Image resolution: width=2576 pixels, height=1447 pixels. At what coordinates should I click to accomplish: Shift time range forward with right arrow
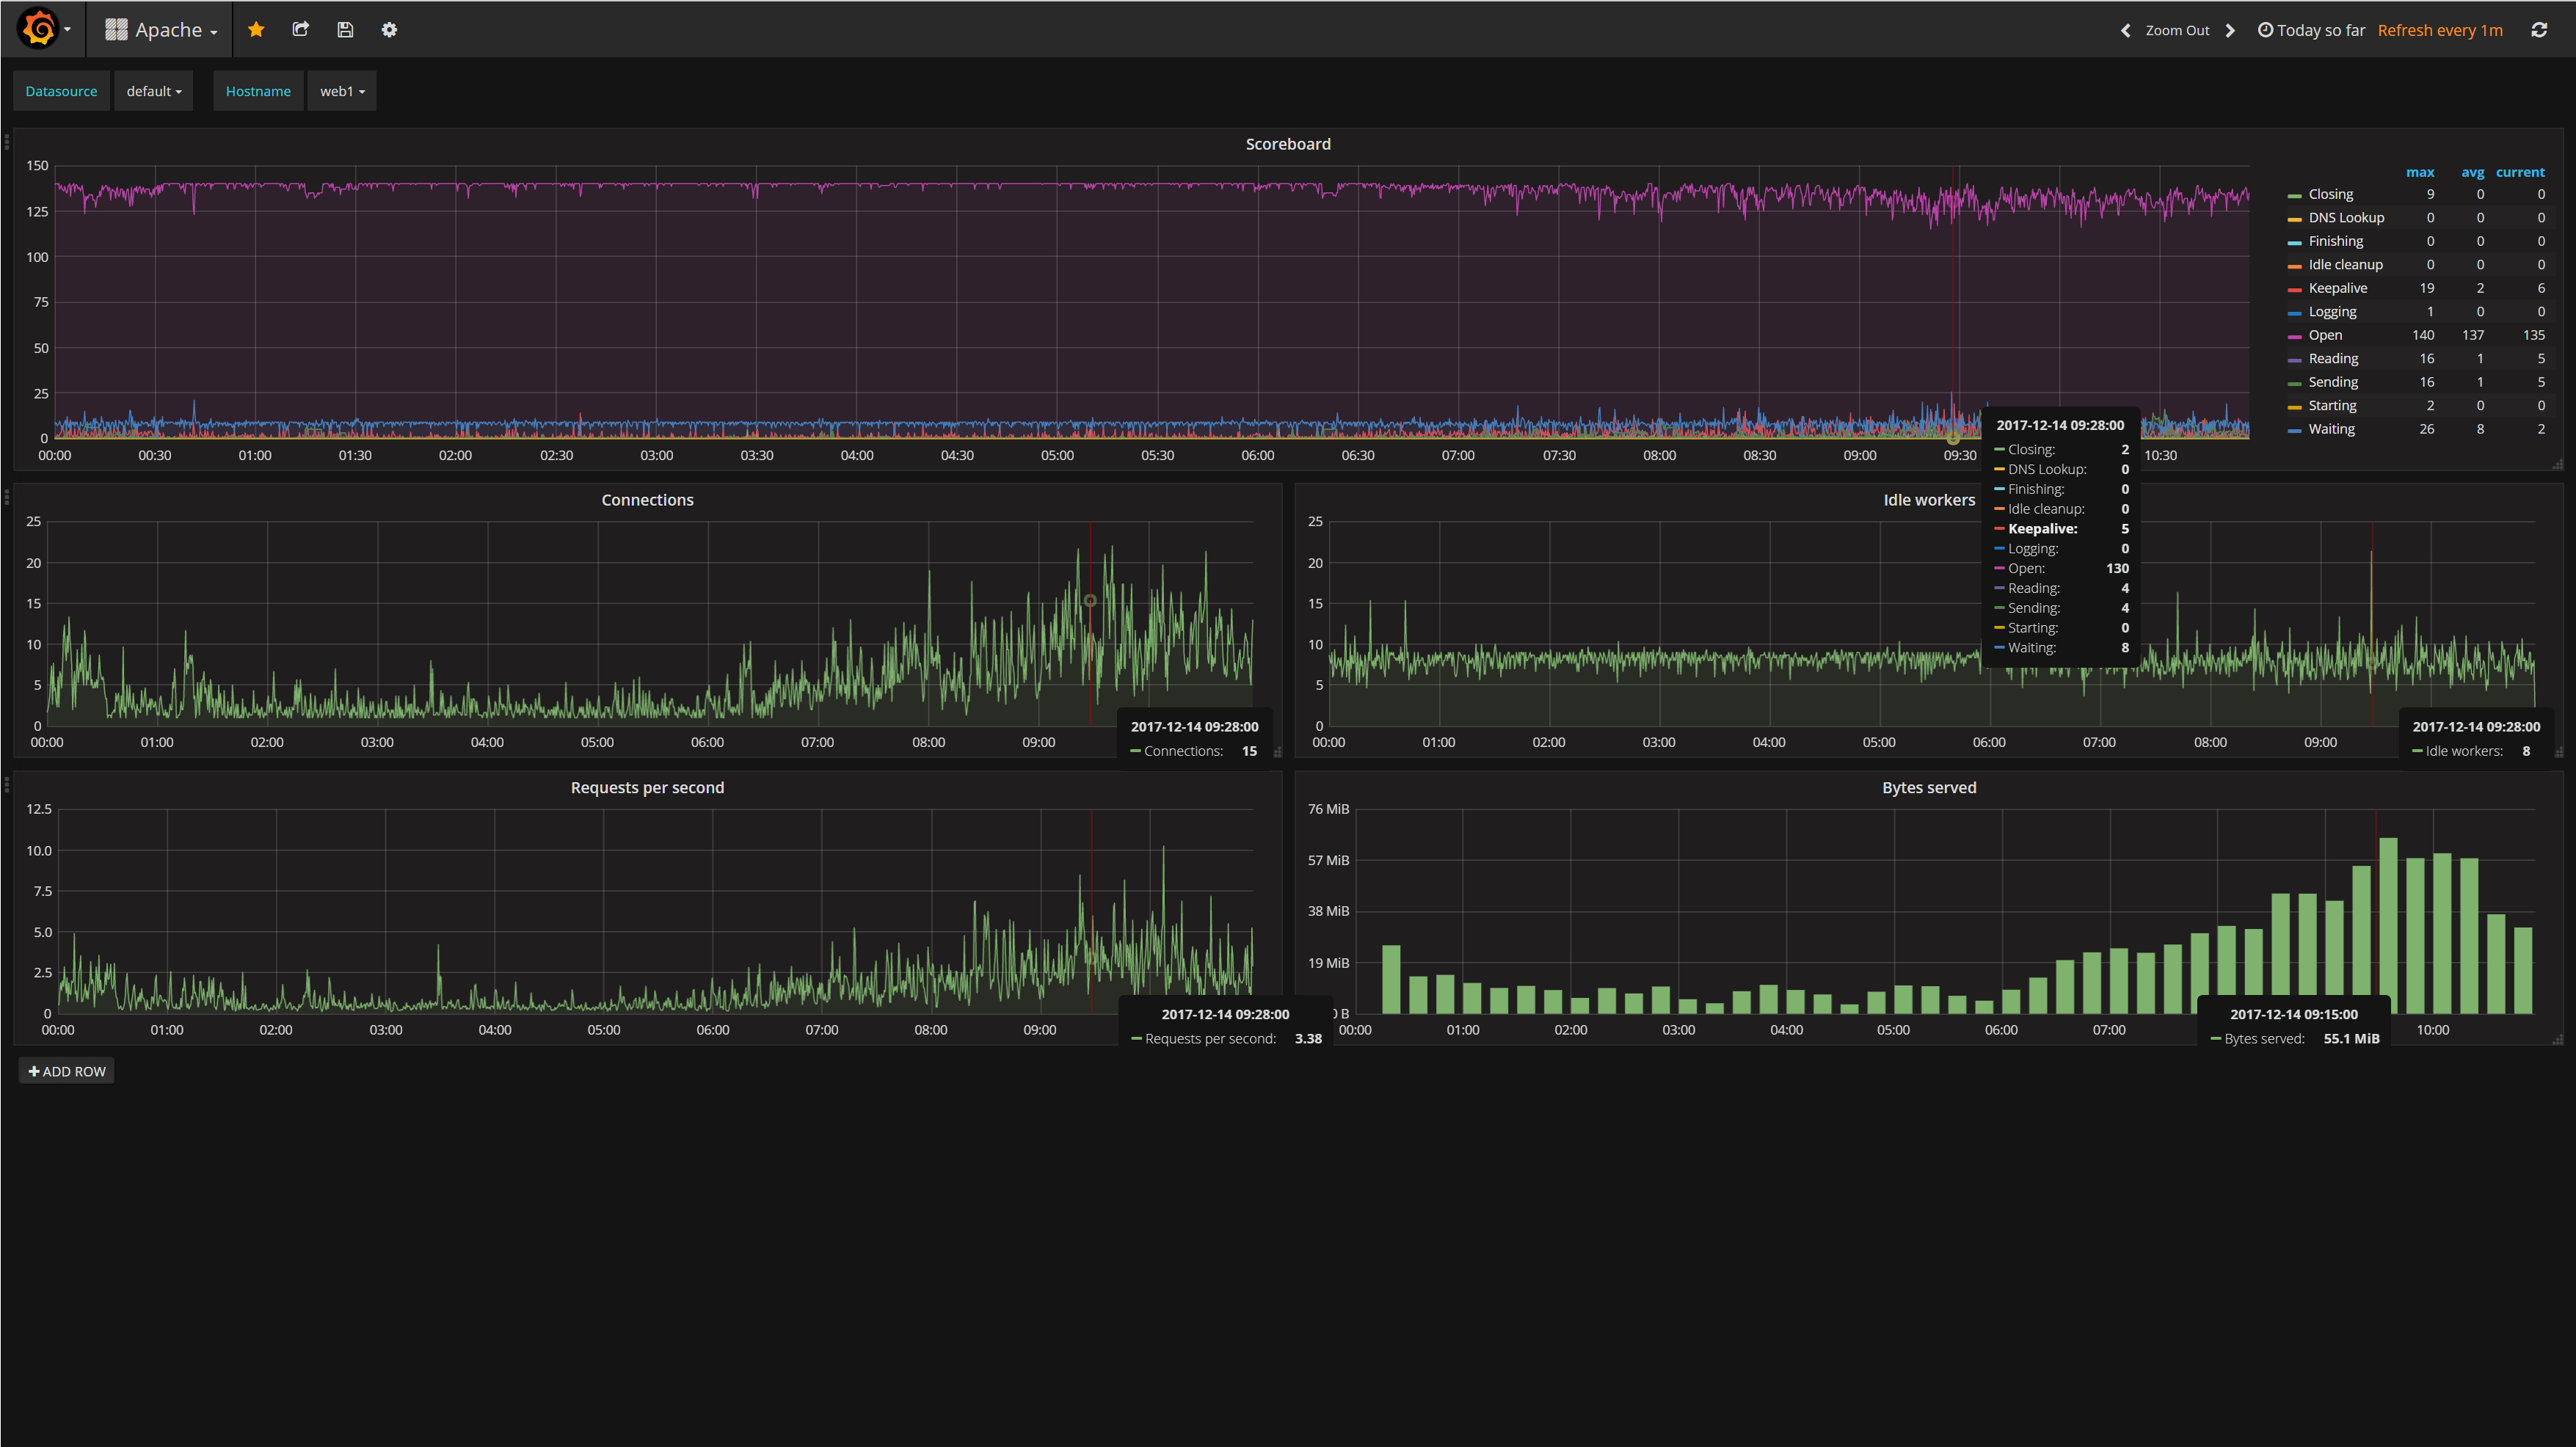(2230, 30)
